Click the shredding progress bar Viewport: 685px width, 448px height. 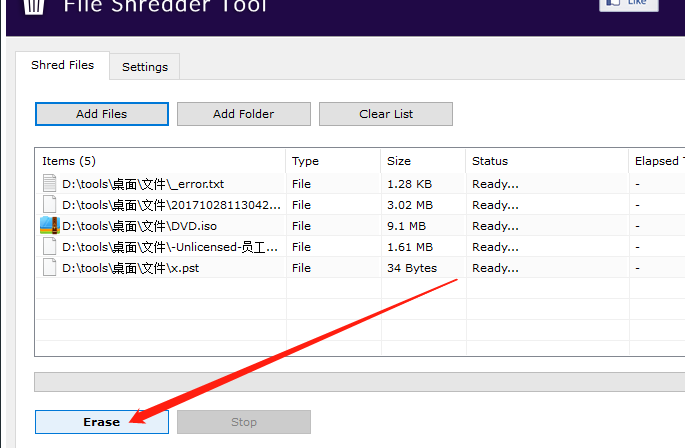360,382
